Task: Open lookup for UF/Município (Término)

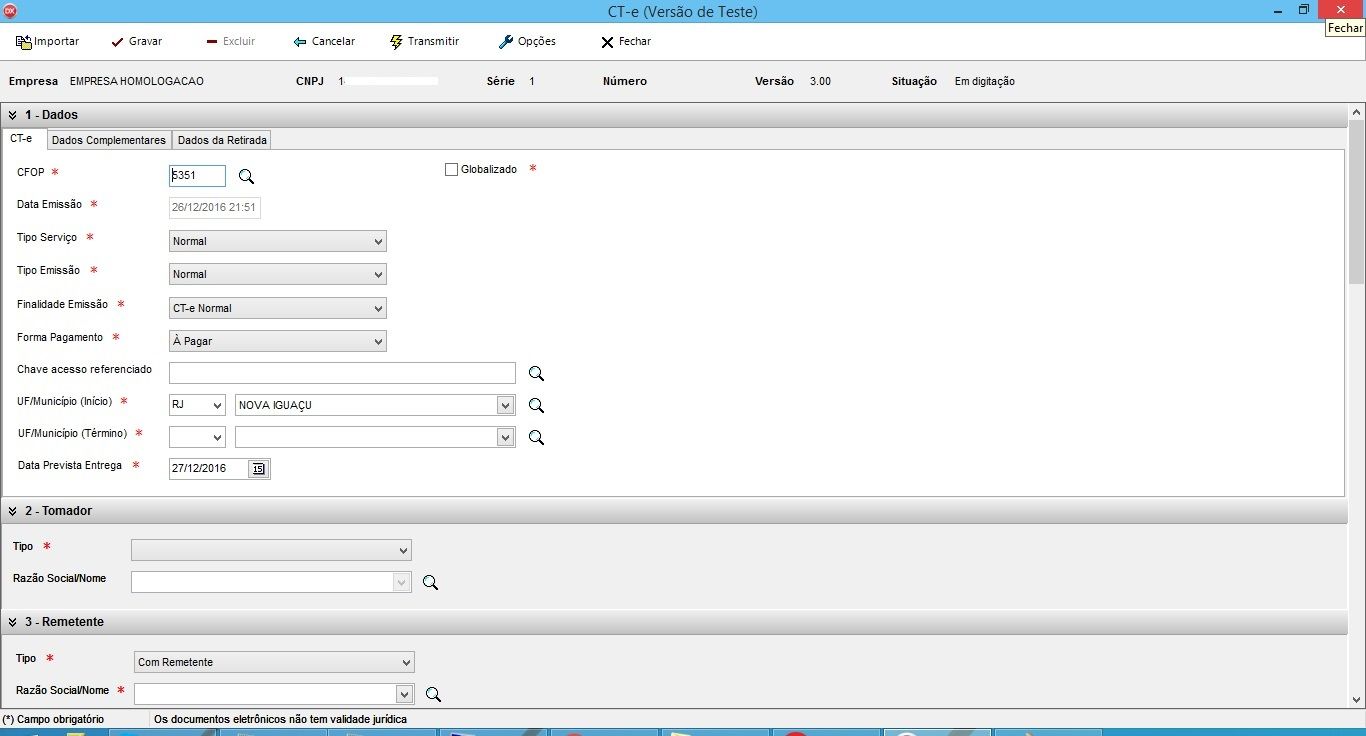Action: [536, 437]
